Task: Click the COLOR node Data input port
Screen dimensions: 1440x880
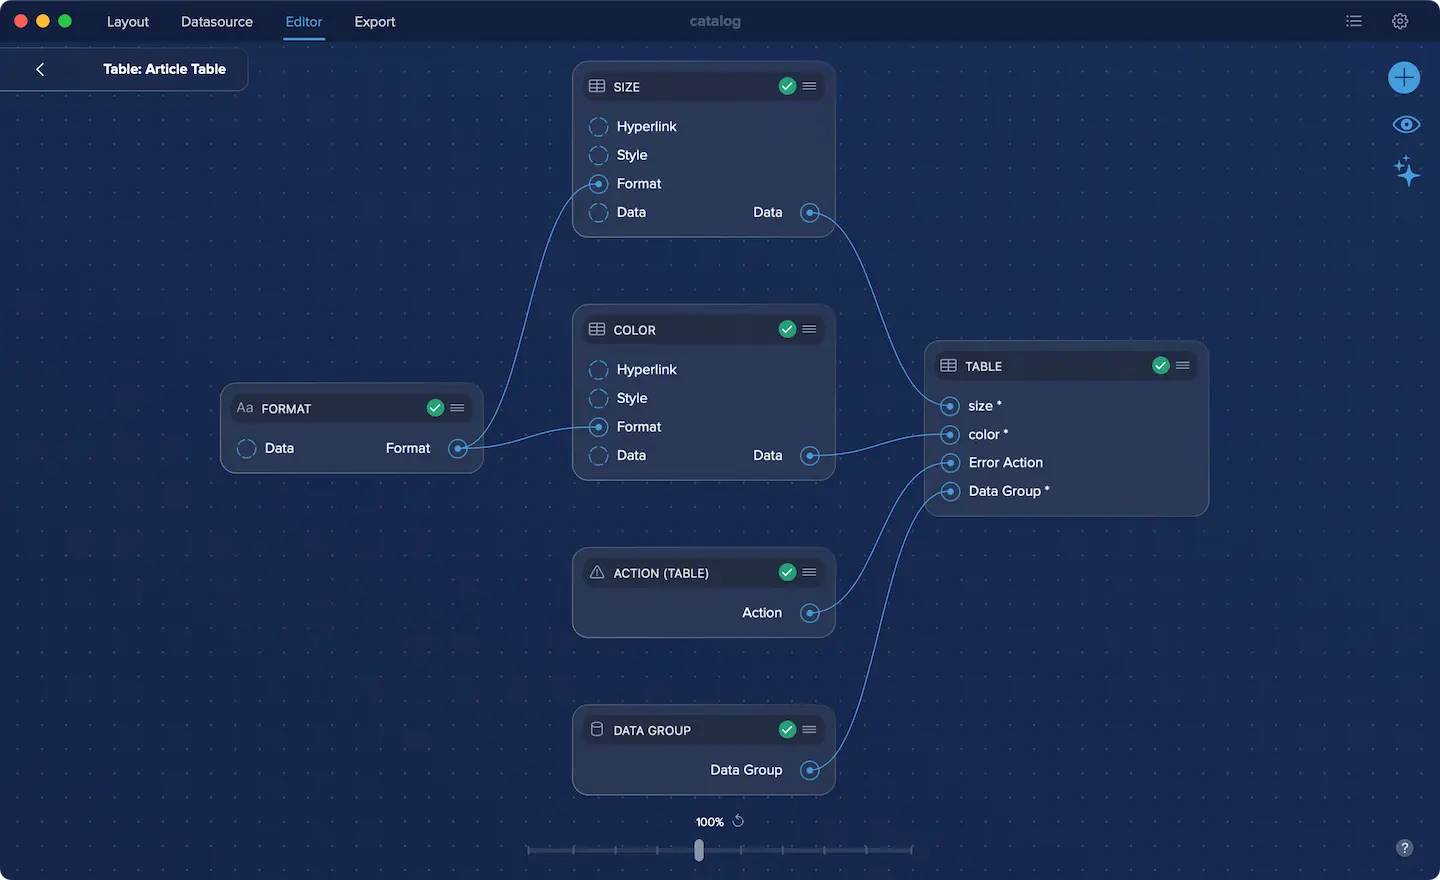Action: (x=598, y=455)
